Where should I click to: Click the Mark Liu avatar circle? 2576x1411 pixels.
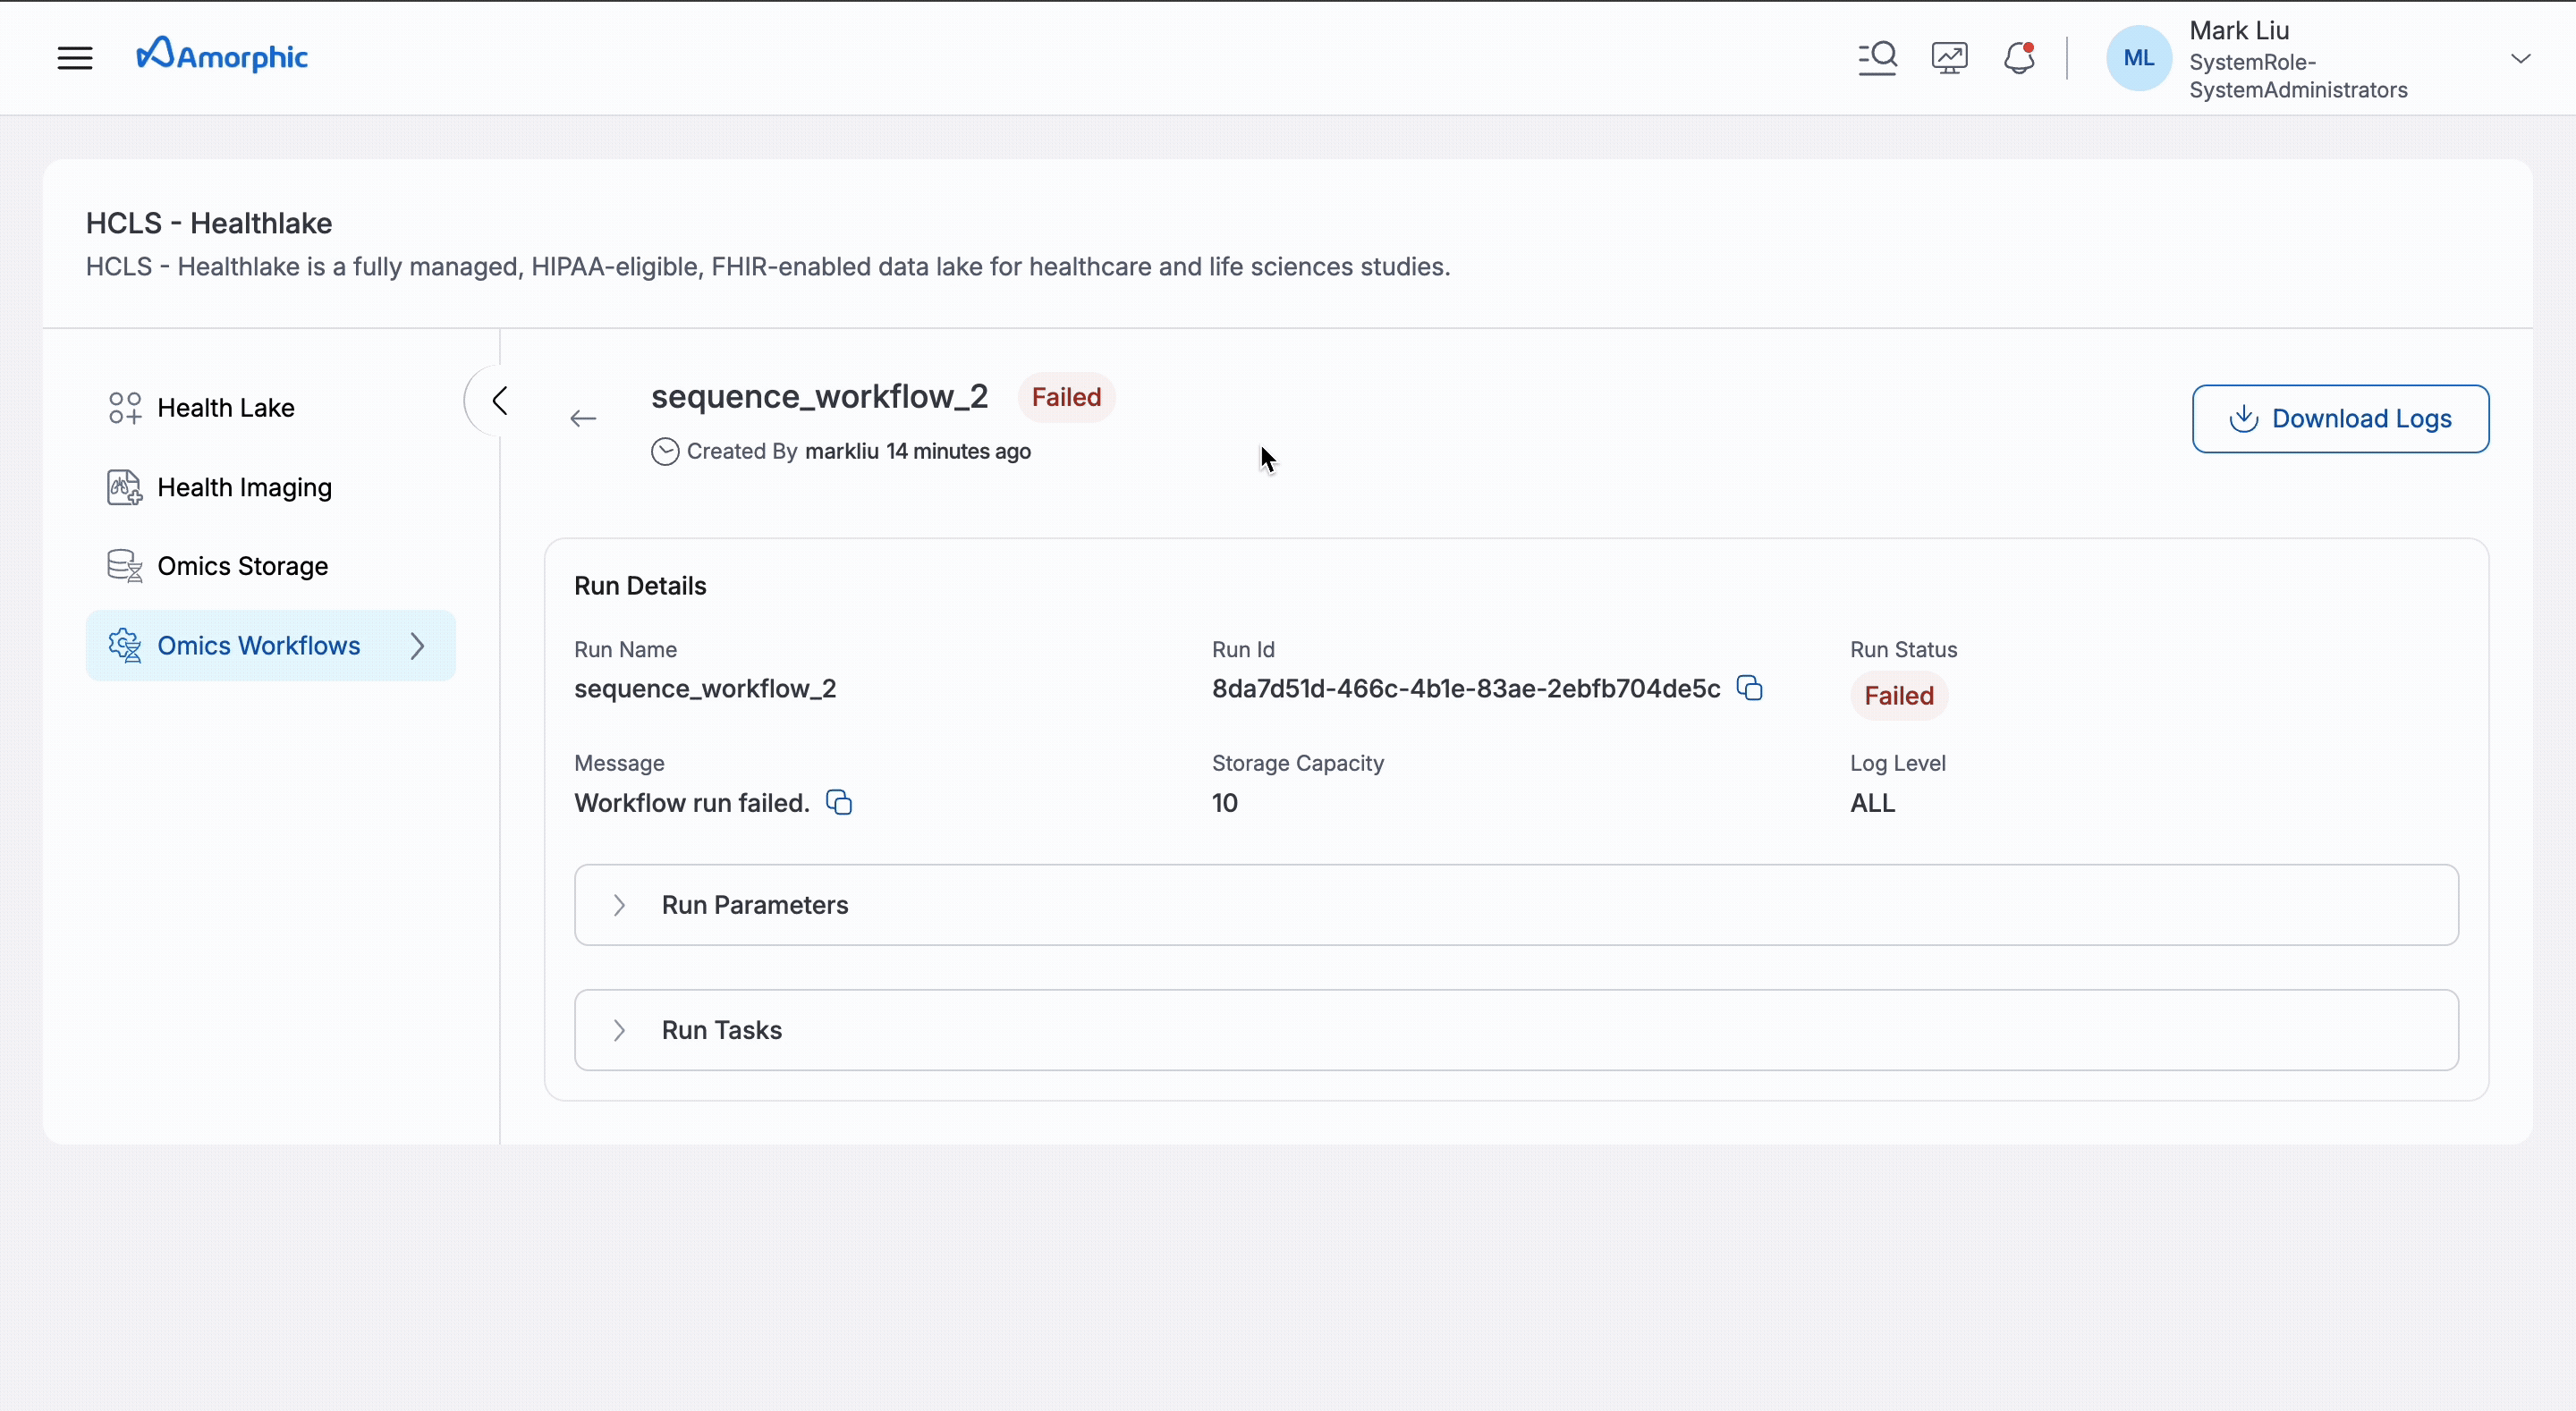pos(2138,57)
